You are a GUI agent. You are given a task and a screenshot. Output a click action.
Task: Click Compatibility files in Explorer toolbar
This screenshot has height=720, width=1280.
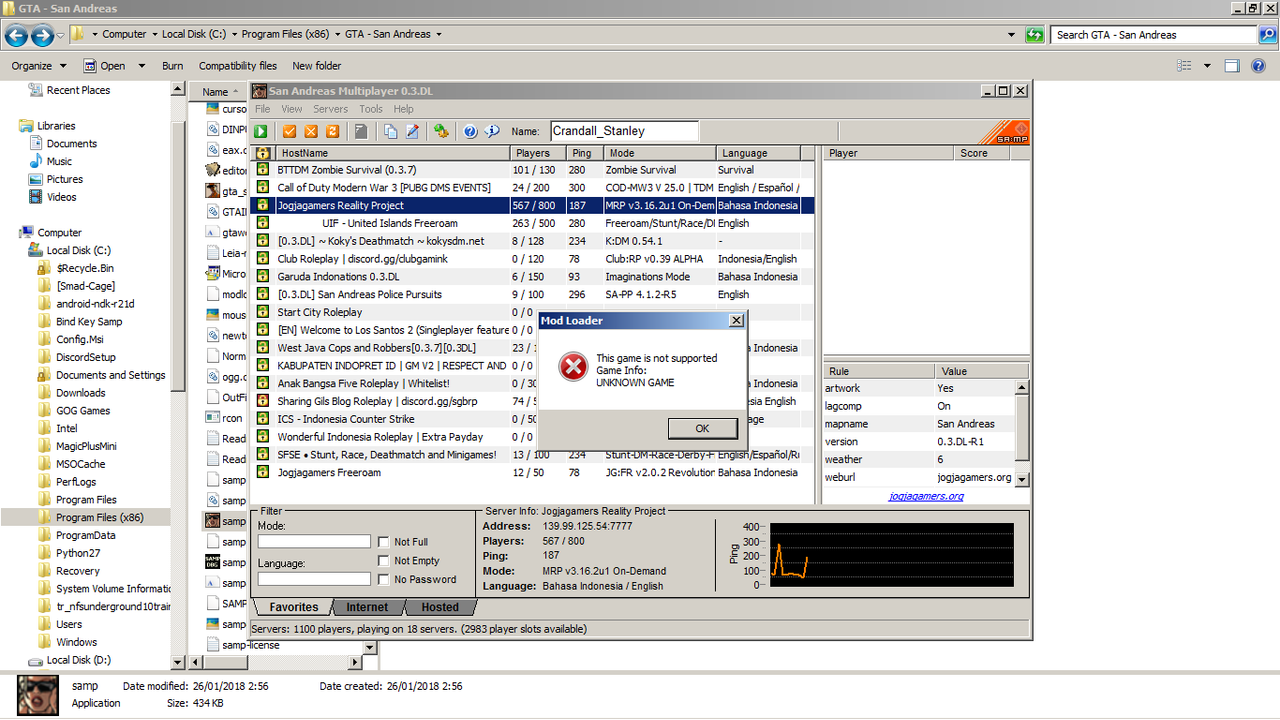[x=238, y=66]
